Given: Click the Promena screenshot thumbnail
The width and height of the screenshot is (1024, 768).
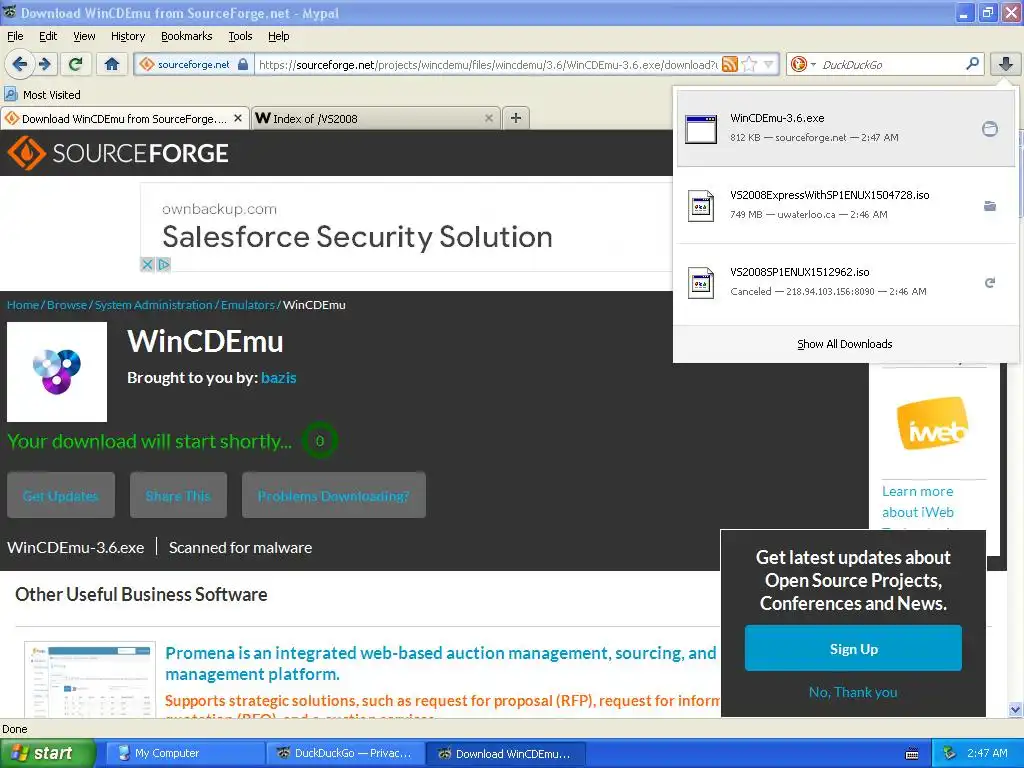Looking at the screenshot, I should (89, 679).
